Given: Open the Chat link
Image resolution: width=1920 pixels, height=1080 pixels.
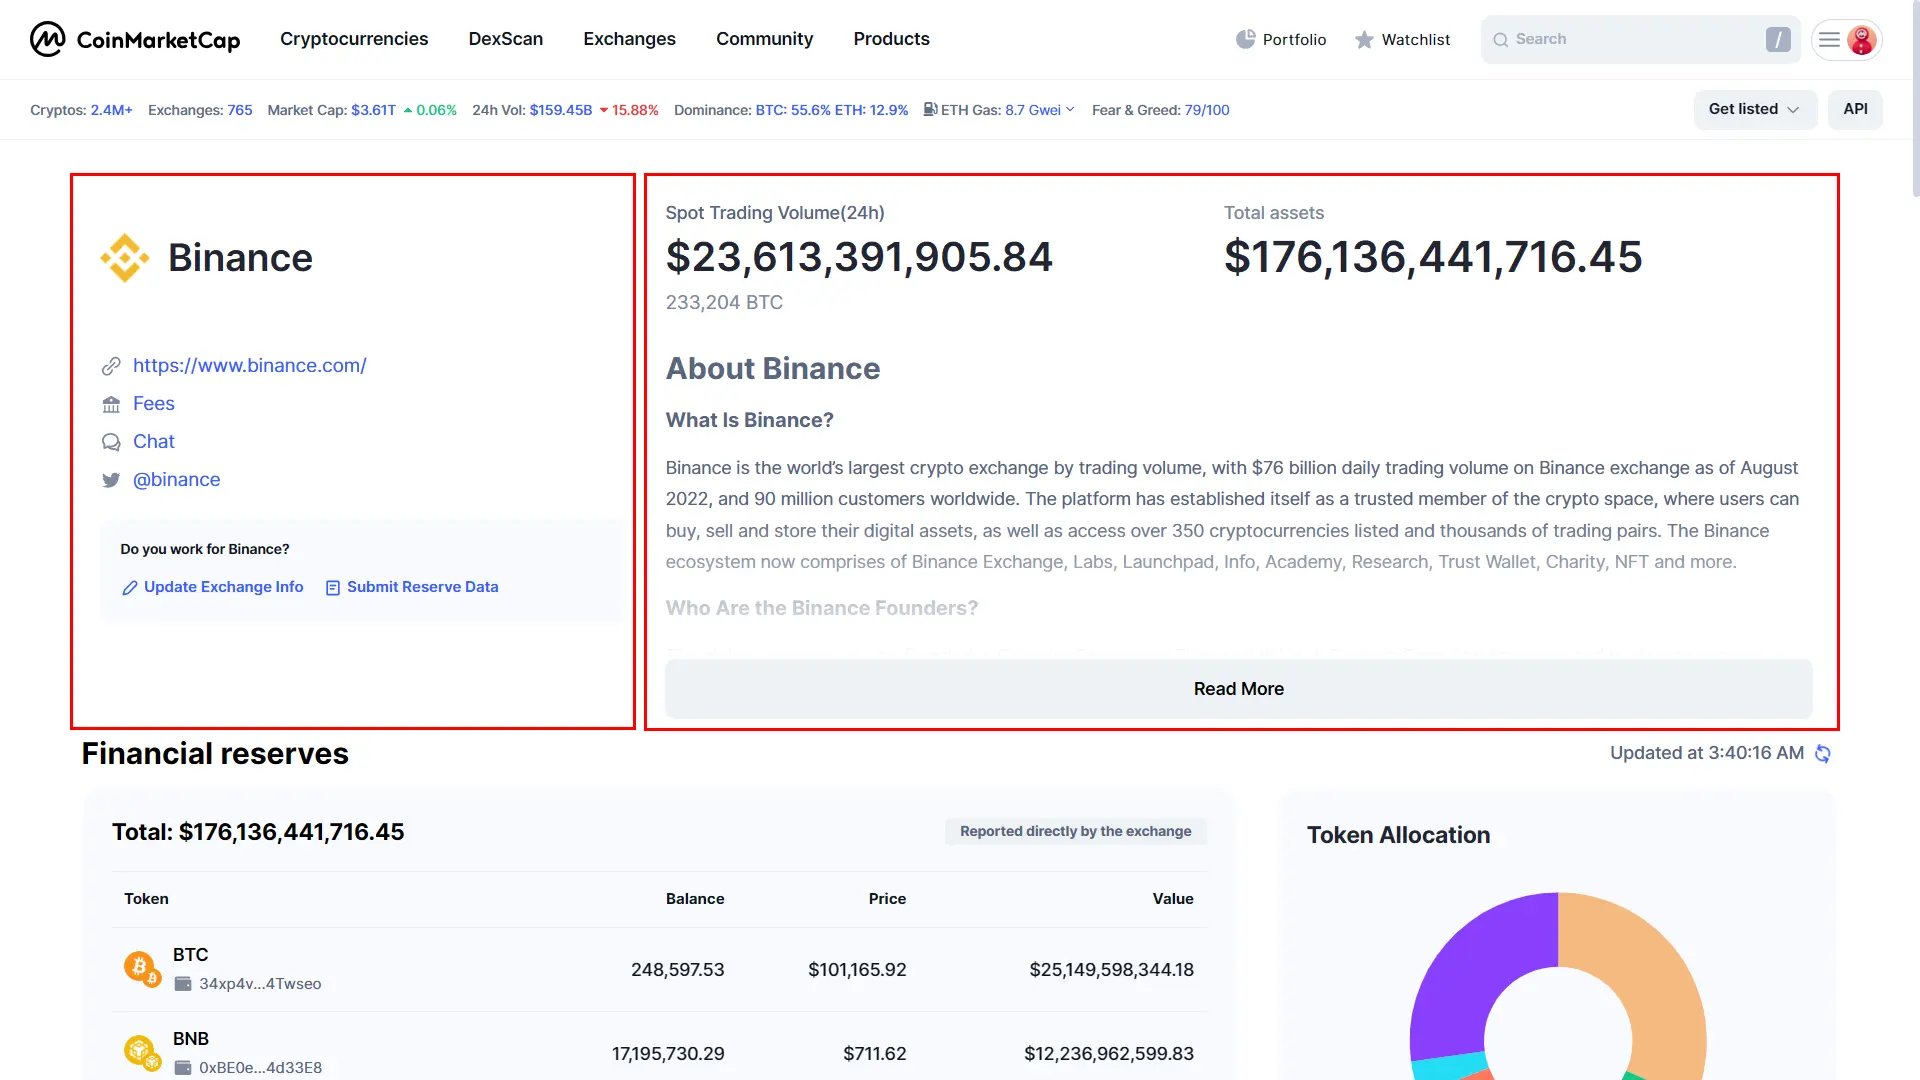Looking at the screenshot, I should click(x=154, y=442).
